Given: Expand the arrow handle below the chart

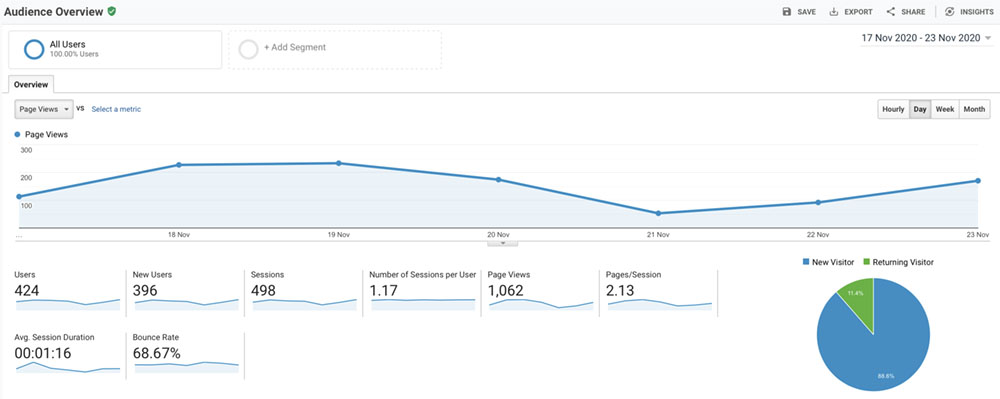Looking at the screenshot, I should pos(503,243).
